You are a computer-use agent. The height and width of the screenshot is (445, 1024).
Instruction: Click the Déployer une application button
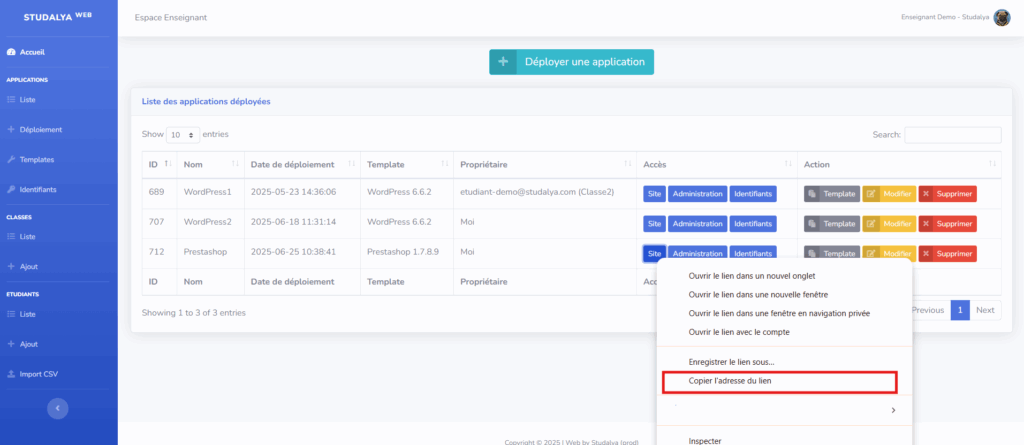click(x=571, y=62)
